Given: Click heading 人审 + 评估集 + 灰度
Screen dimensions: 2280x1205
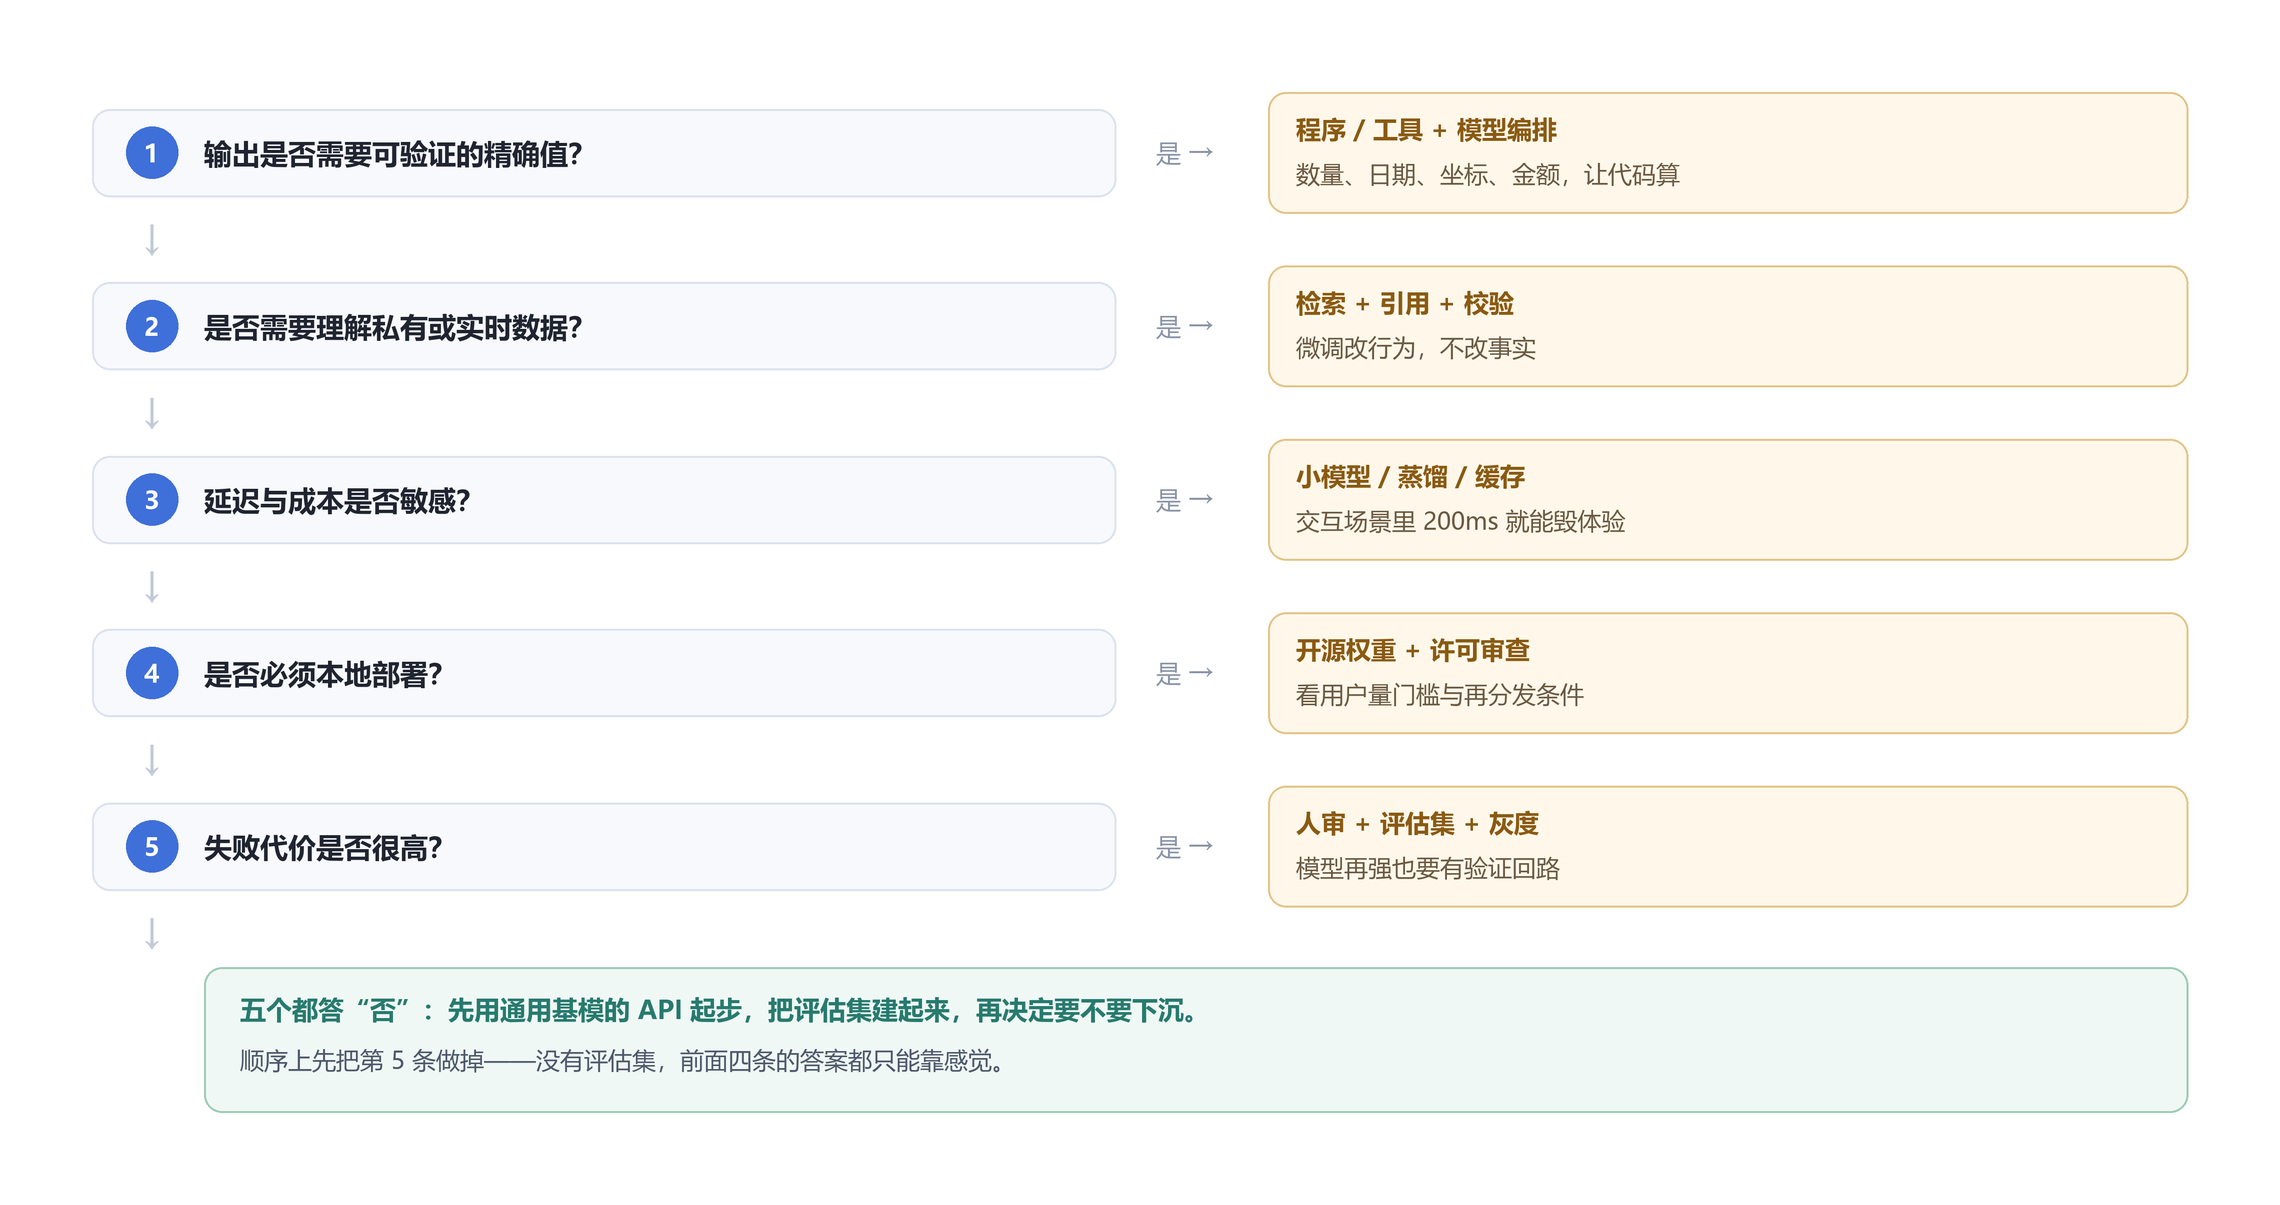Looking at the screenshot, I should (x=1416, y=824).
